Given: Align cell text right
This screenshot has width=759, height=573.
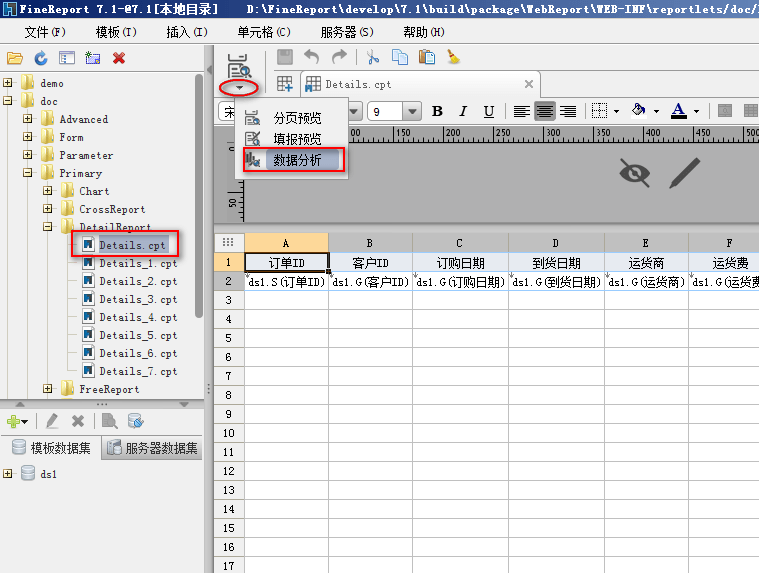Looking at the screenshot, I should click(568, 111).
